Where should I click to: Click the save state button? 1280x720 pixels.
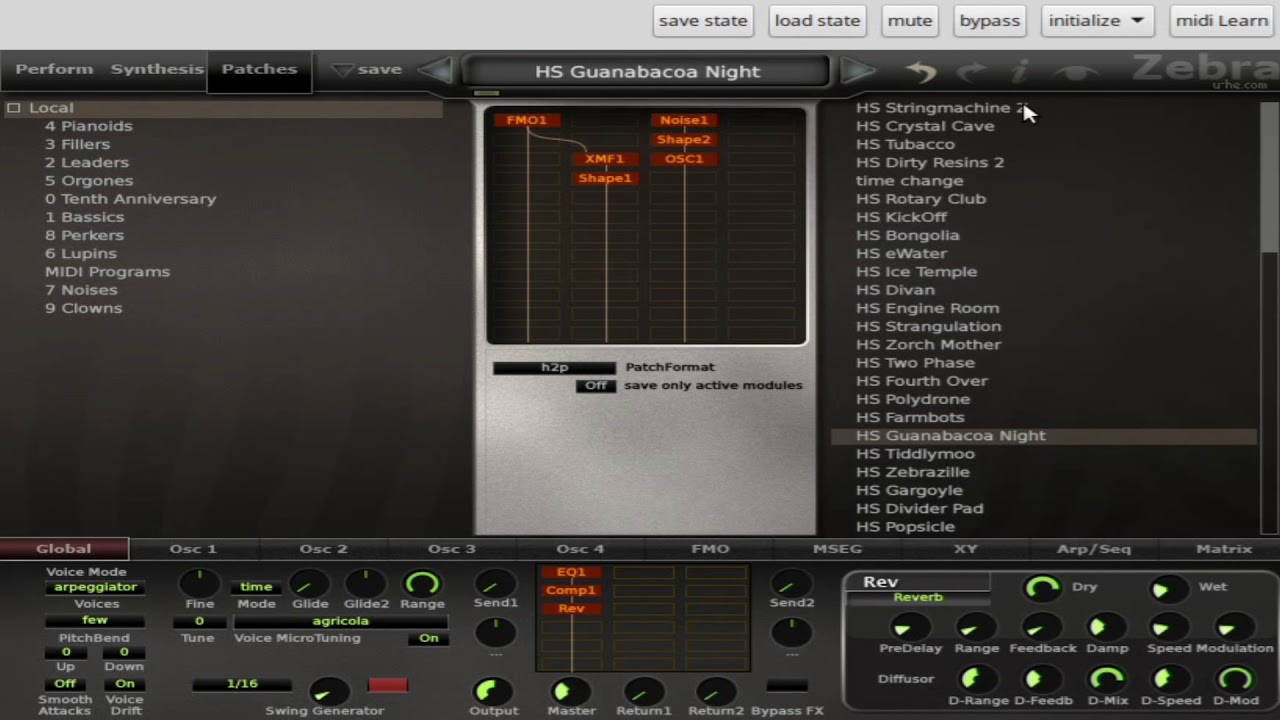[x=703, y=20]
